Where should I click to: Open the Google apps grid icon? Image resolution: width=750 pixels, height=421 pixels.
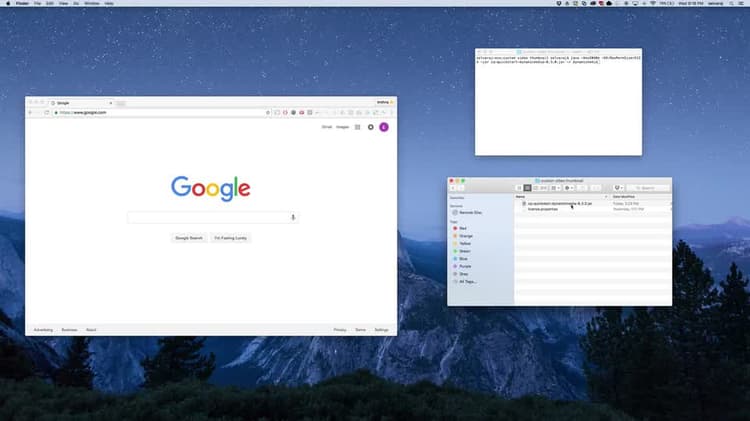pos(357,127)
